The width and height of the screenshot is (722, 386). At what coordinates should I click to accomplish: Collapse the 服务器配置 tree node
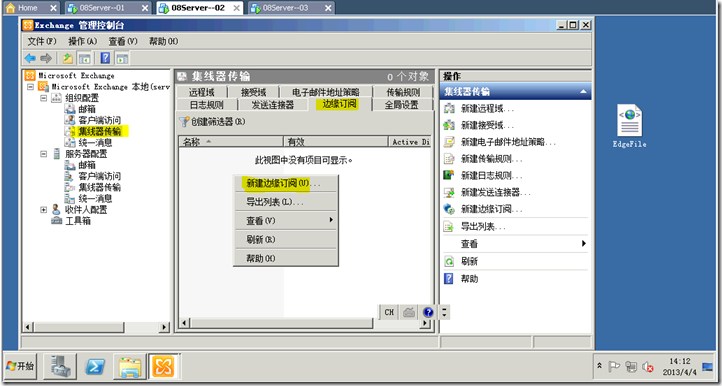pyautogui.click(x=43, y=153)
